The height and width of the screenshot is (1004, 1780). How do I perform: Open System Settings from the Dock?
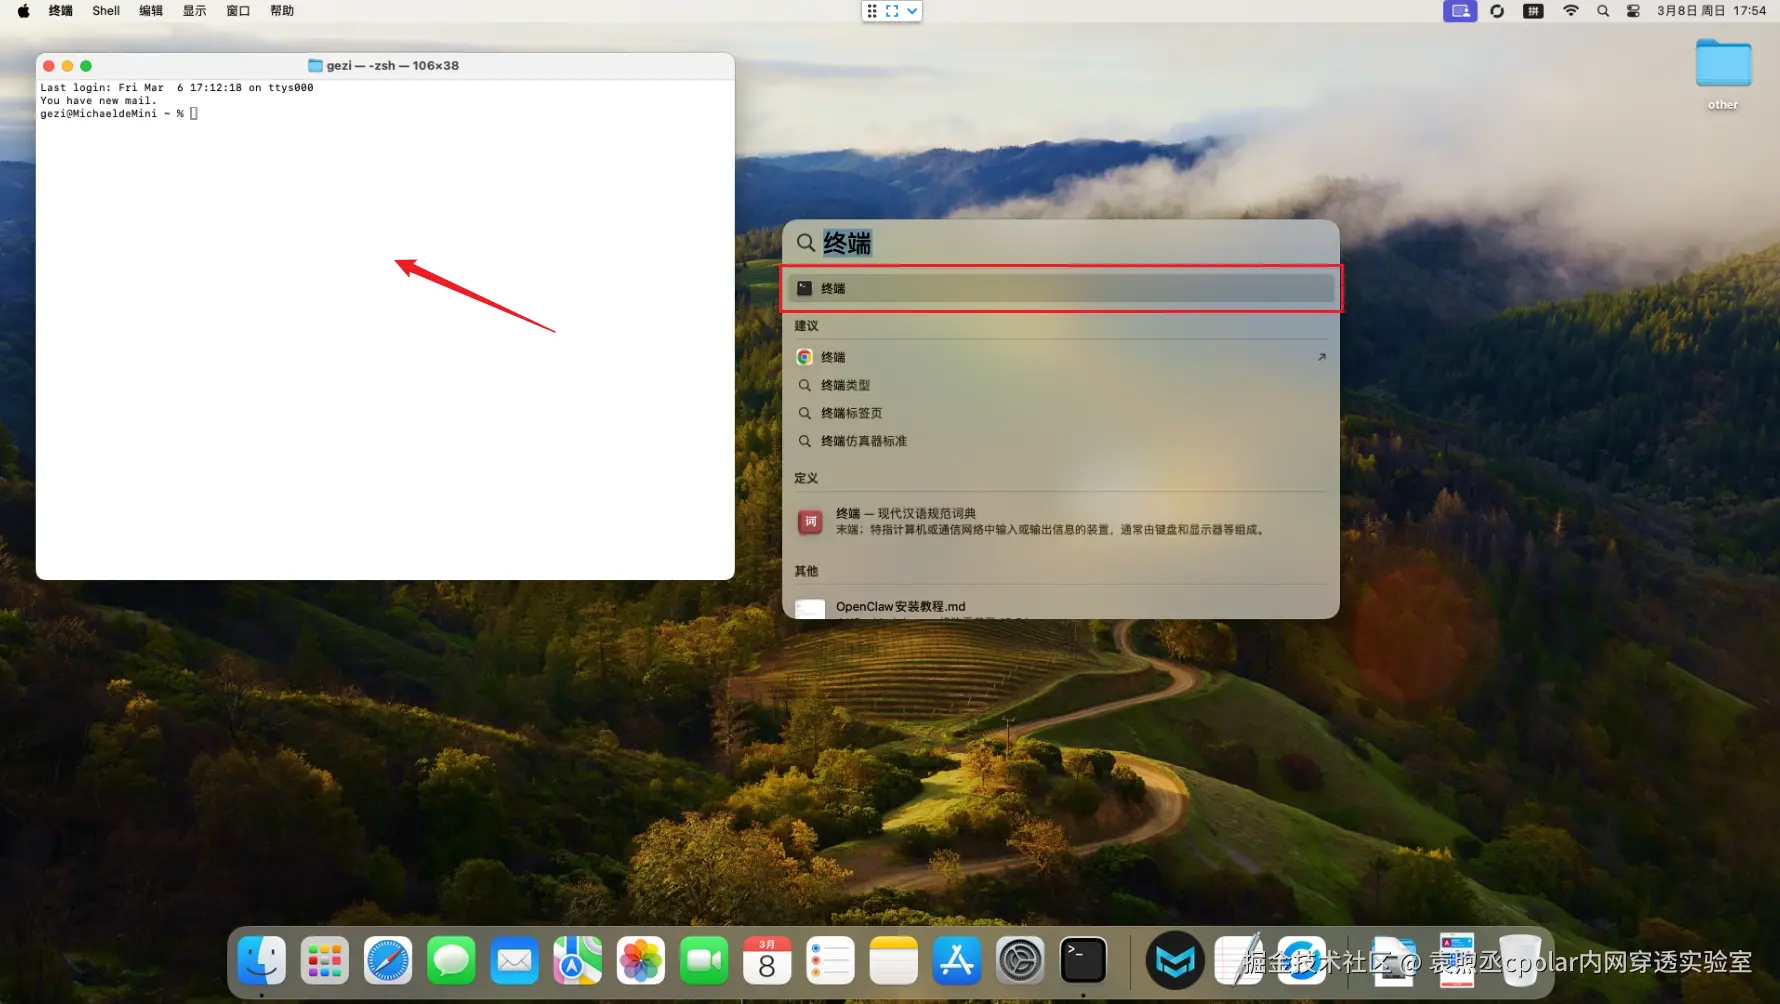1020,961
